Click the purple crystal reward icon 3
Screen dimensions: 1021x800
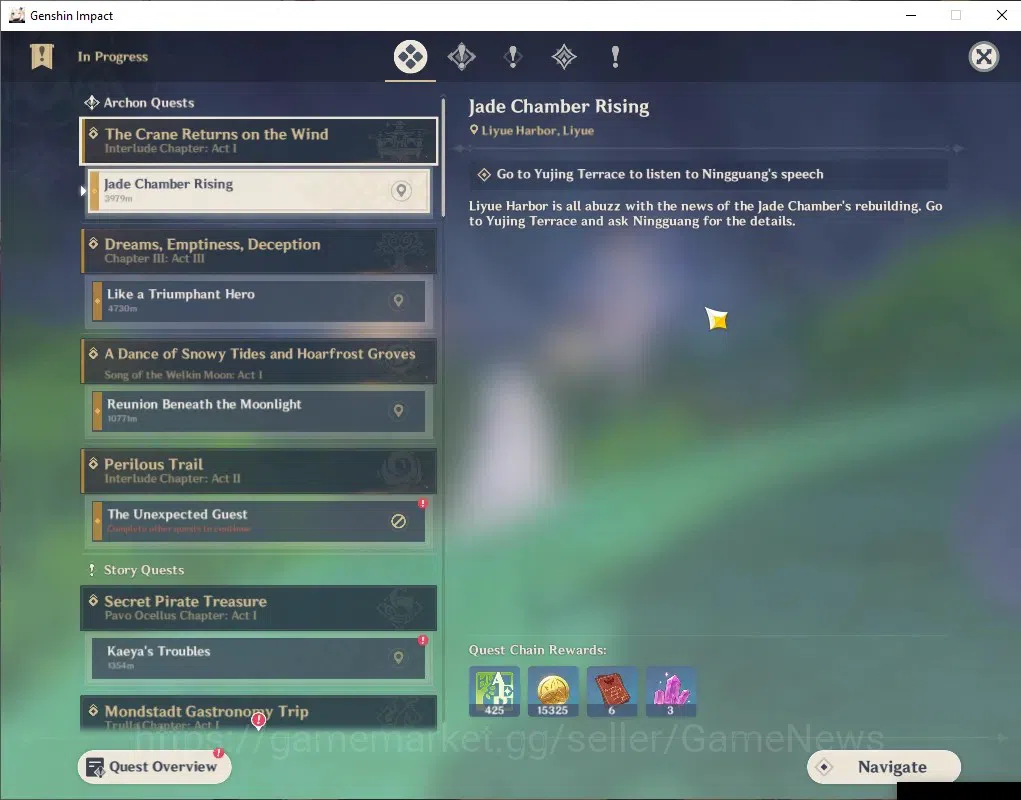tap(671, 691)
